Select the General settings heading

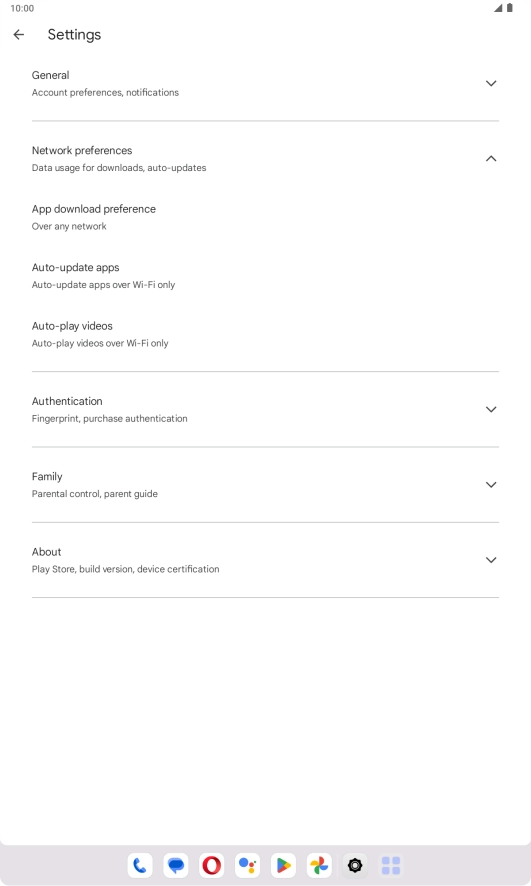[50, 75]
